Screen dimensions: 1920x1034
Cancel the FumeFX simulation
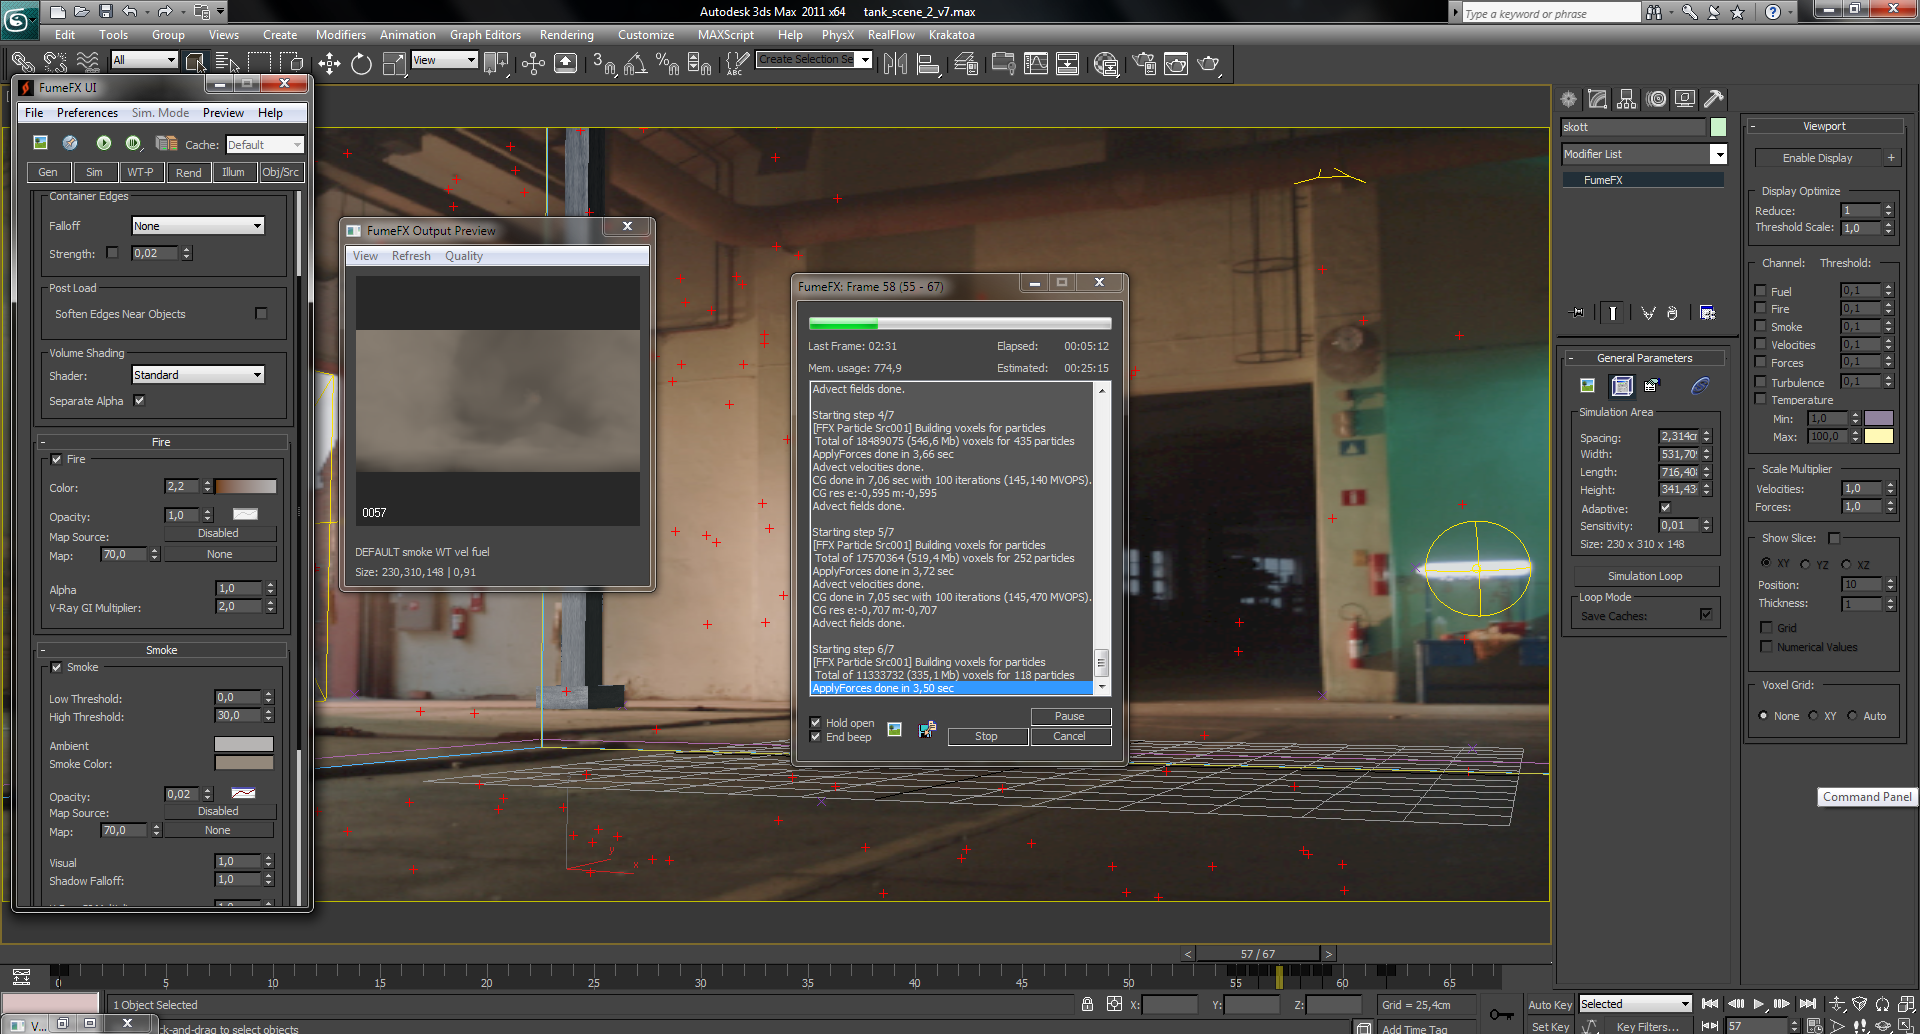(x=1070, y=736)
